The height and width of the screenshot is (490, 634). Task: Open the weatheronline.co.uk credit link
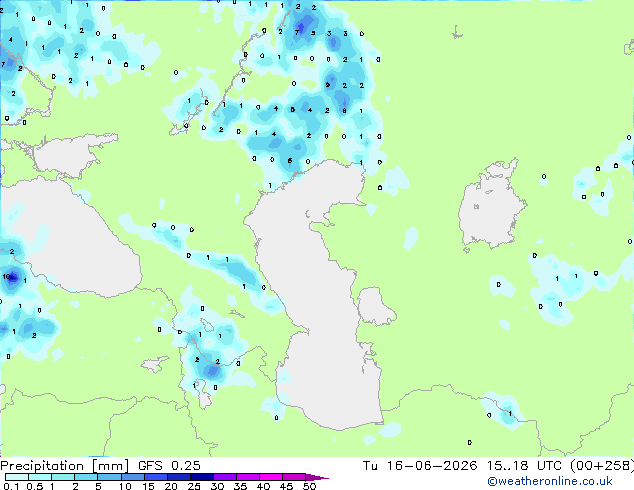tap(550, 481)
